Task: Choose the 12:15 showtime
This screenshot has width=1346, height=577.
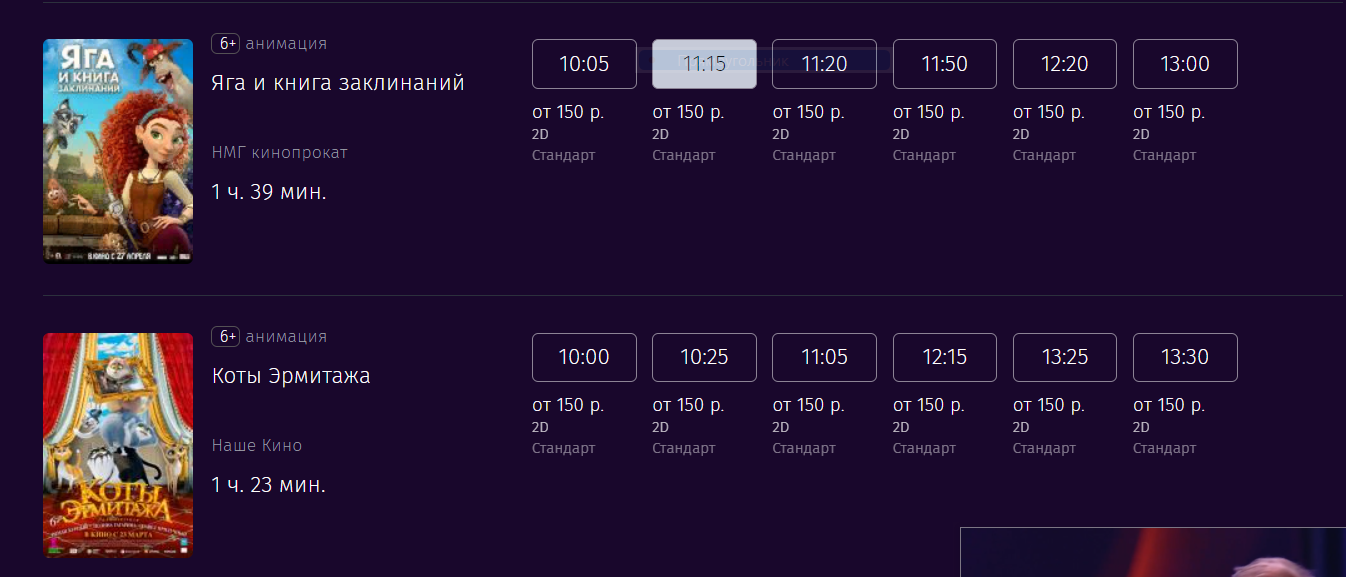Action: (945, 357)
